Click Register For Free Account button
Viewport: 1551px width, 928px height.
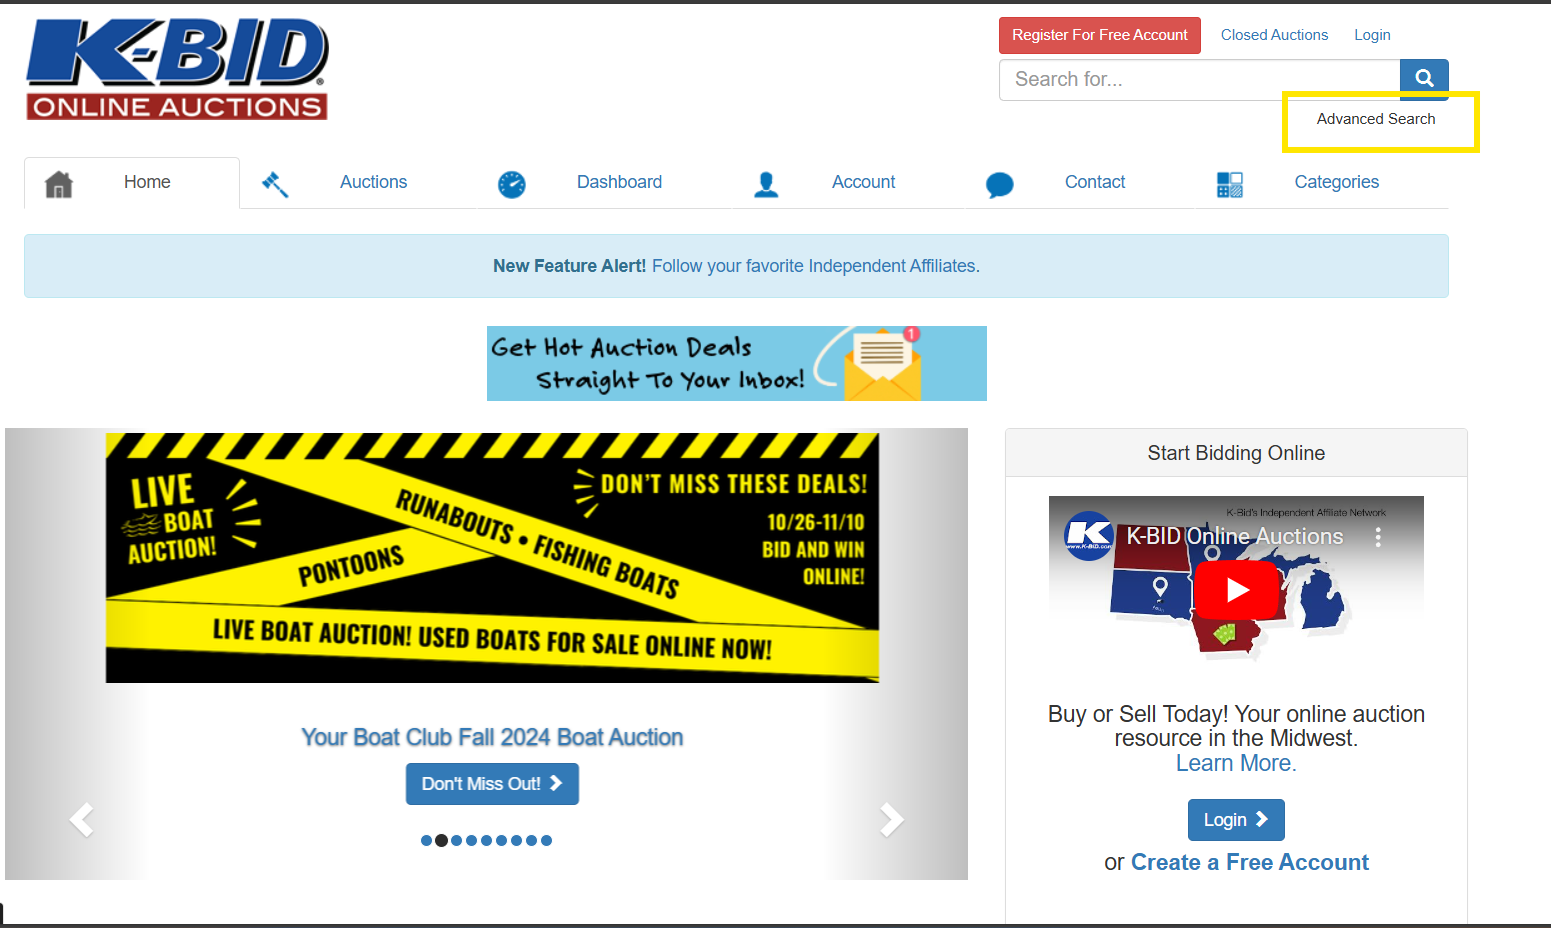point(1099,35)
